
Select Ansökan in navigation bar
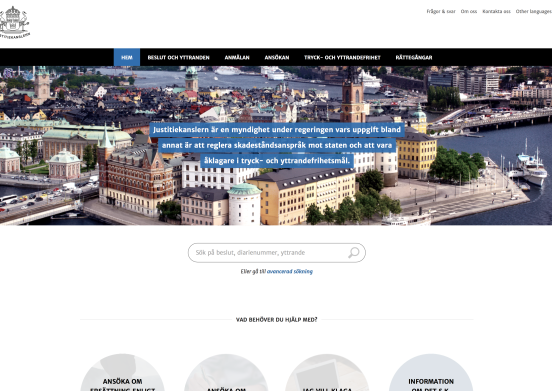tap(277, 57)
